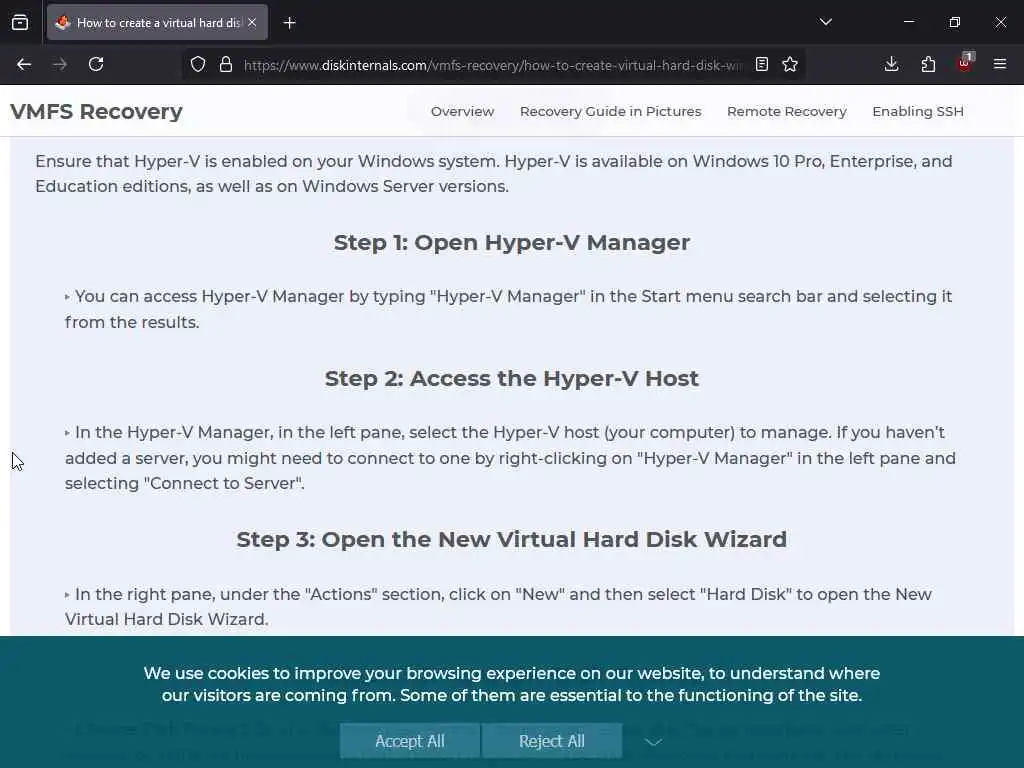Expand cookie options chevron
The width and height of the screenshot is (1024, 768).
pos(654,742)
